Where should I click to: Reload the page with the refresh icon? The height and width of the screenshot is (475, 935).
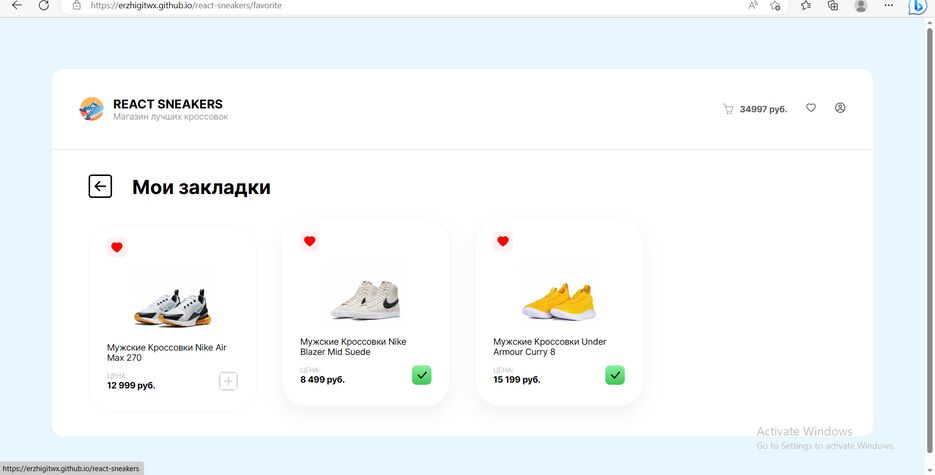(x=44, y=5)
